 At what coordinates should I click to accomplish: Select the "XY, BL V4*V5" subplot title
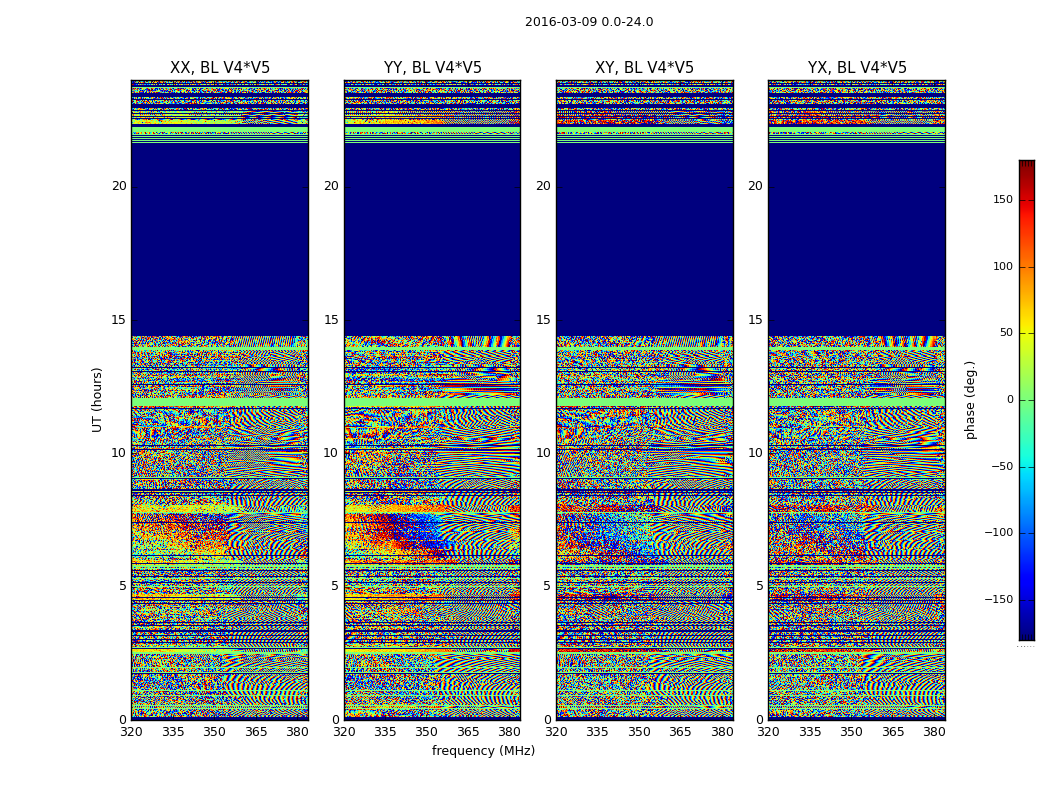point(644,68)
